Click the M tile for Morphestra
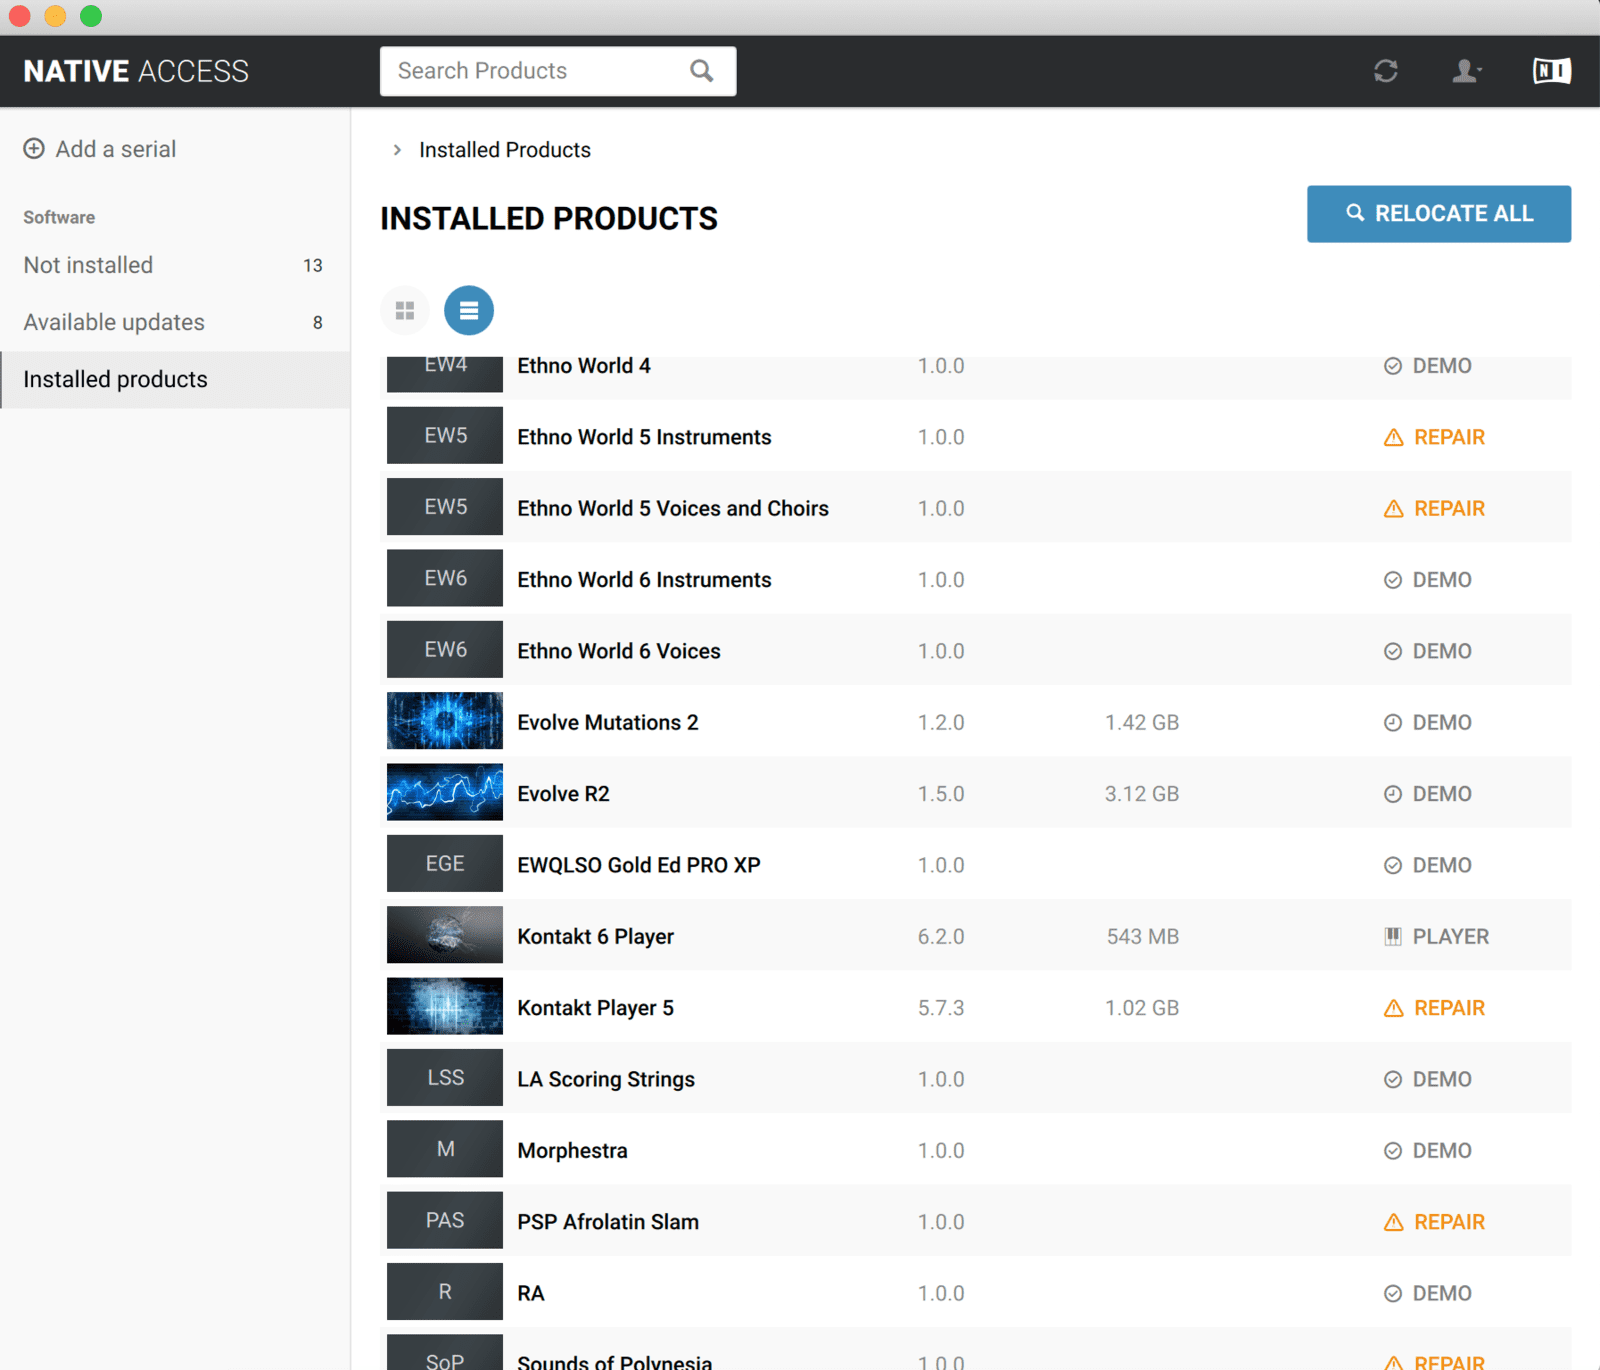Screen dimensions: 1600x1370 [x=445, y=1149]
